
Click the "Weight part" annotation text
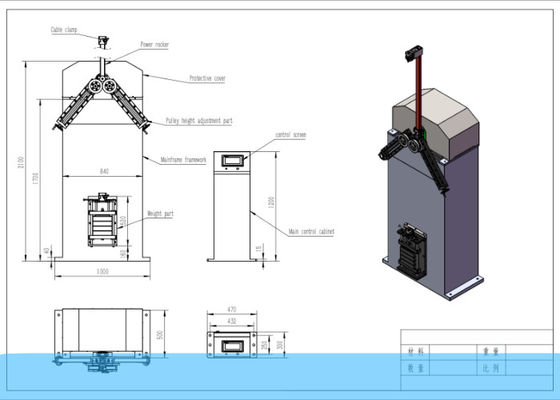(160, 214)
